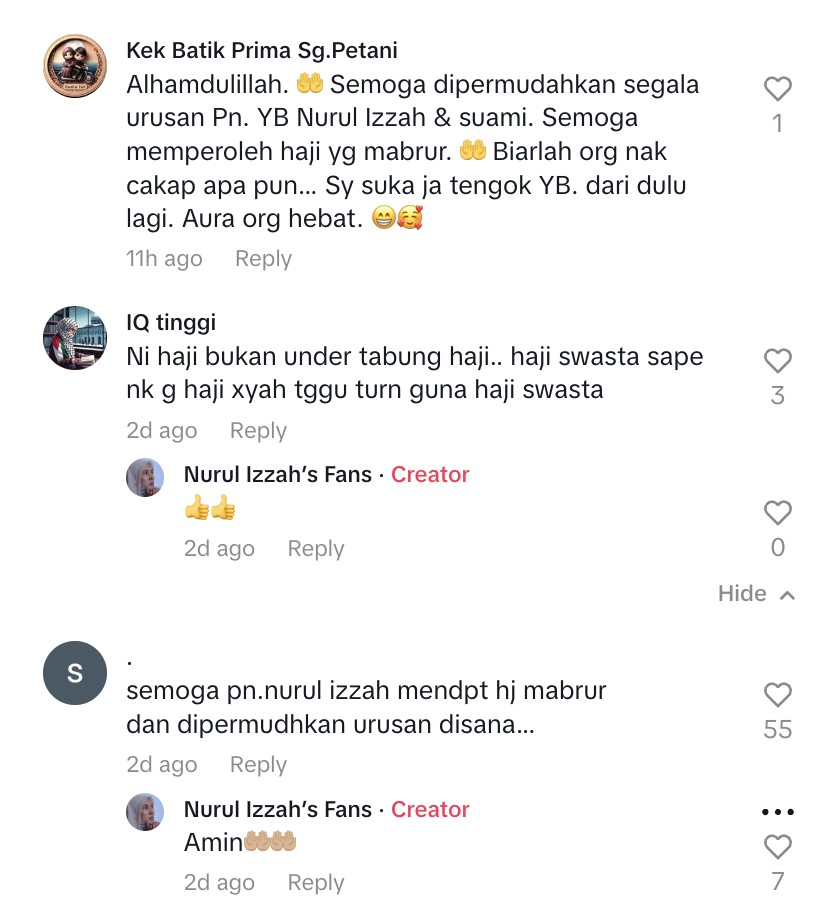Open IQ tinggi's avatar
The image size is (838, 912).
coord(75,338)
